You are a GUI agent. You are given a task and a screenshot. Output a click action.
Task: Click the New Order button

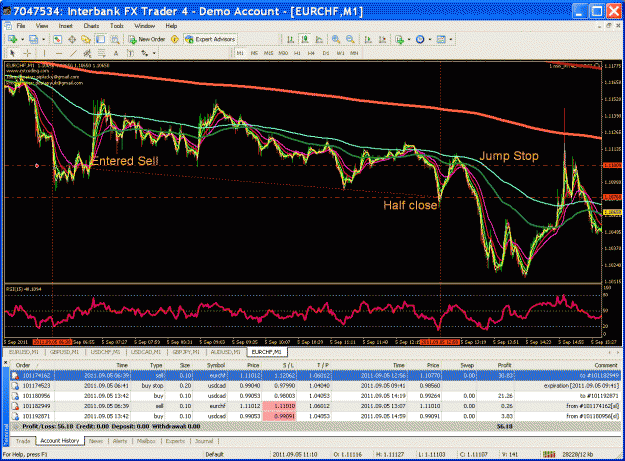point(146,39)
